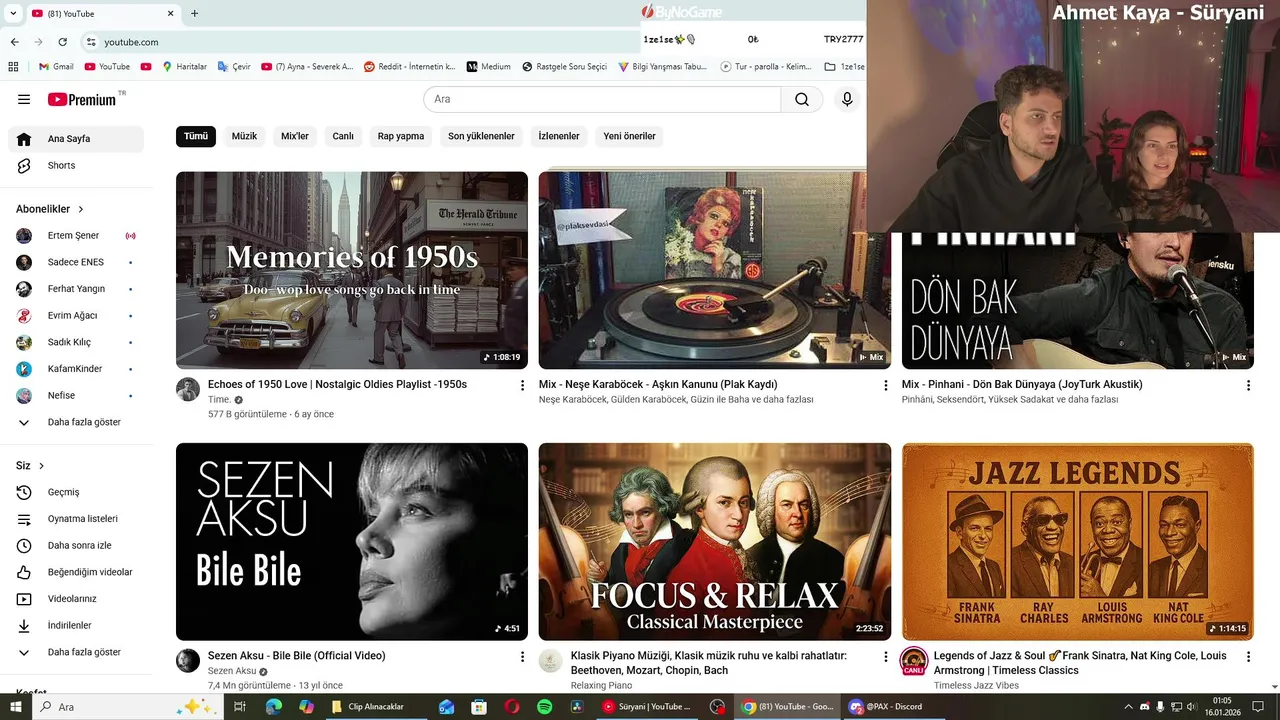The height and width of the screenshot is (720, 1280).
Task: Open Geçmiş watch history
Action: (x=76, y=492)
